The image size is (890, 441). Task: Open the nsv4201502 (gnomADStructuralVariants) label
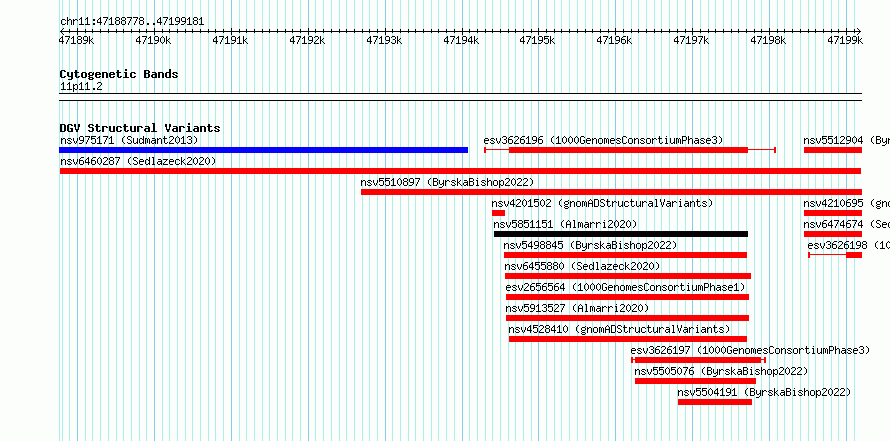(602, 203)
